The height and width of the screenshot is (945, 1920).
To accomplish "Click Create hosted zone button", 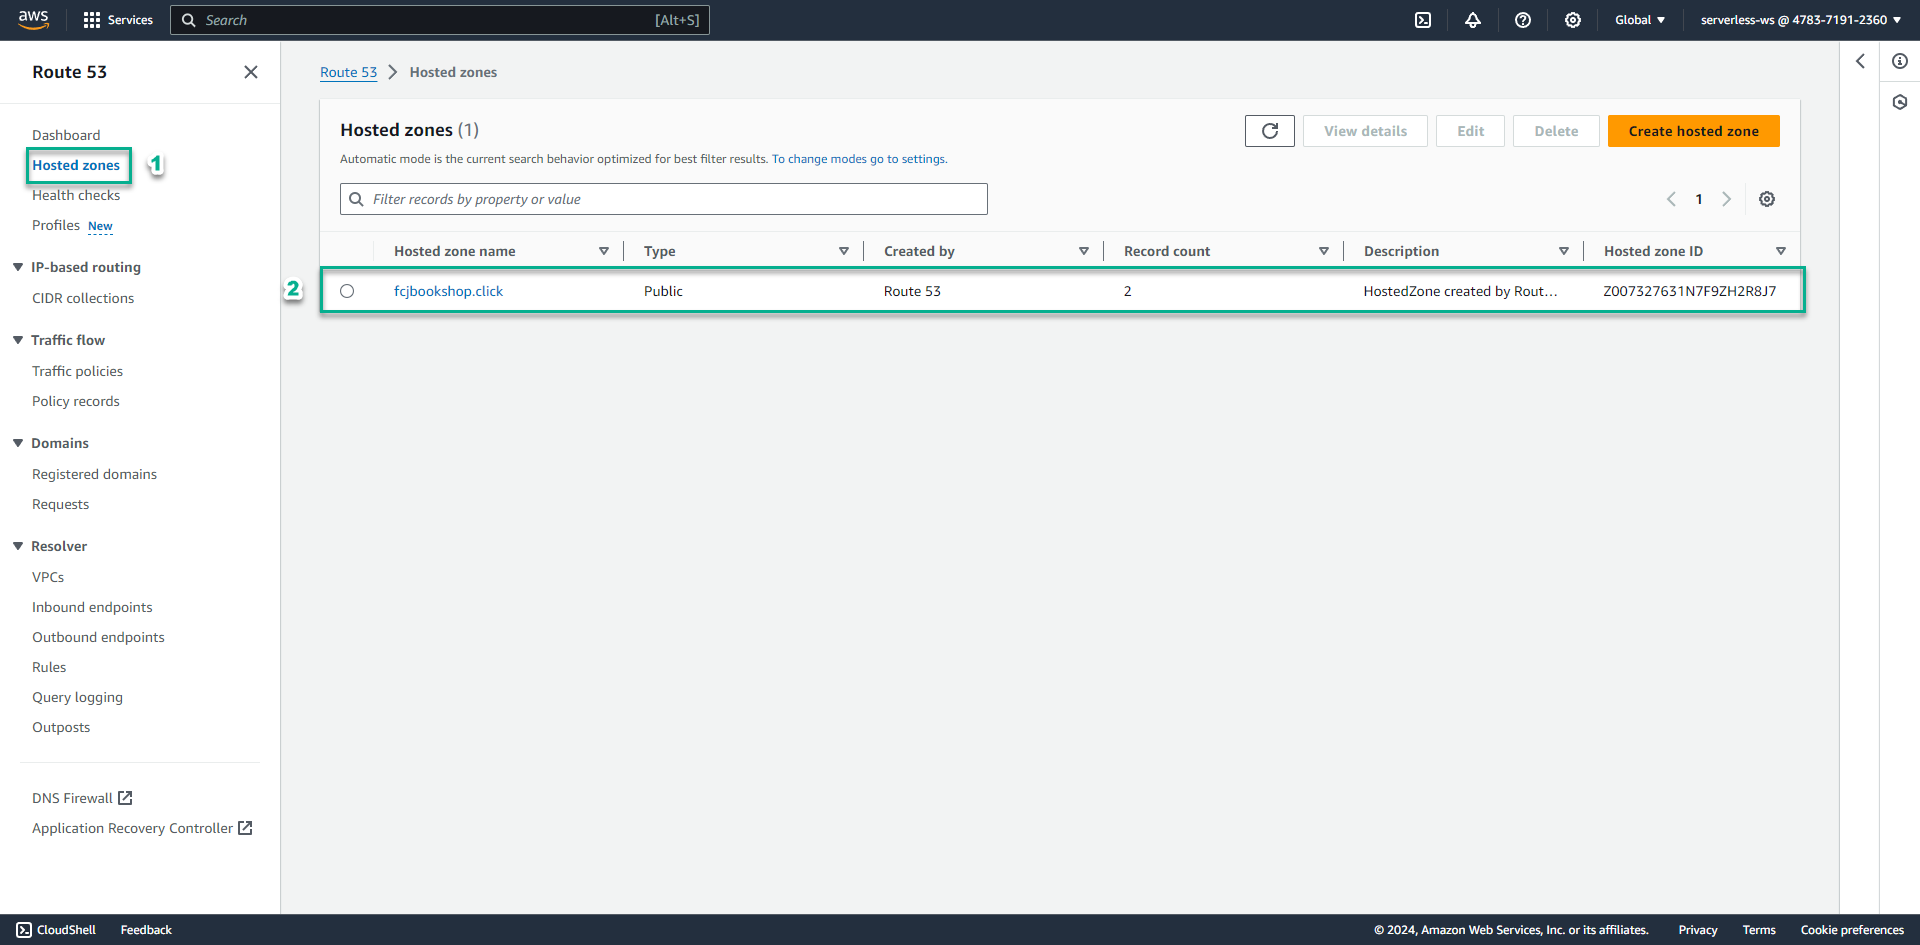I will pyautogui.click(x=1693, y=131).
